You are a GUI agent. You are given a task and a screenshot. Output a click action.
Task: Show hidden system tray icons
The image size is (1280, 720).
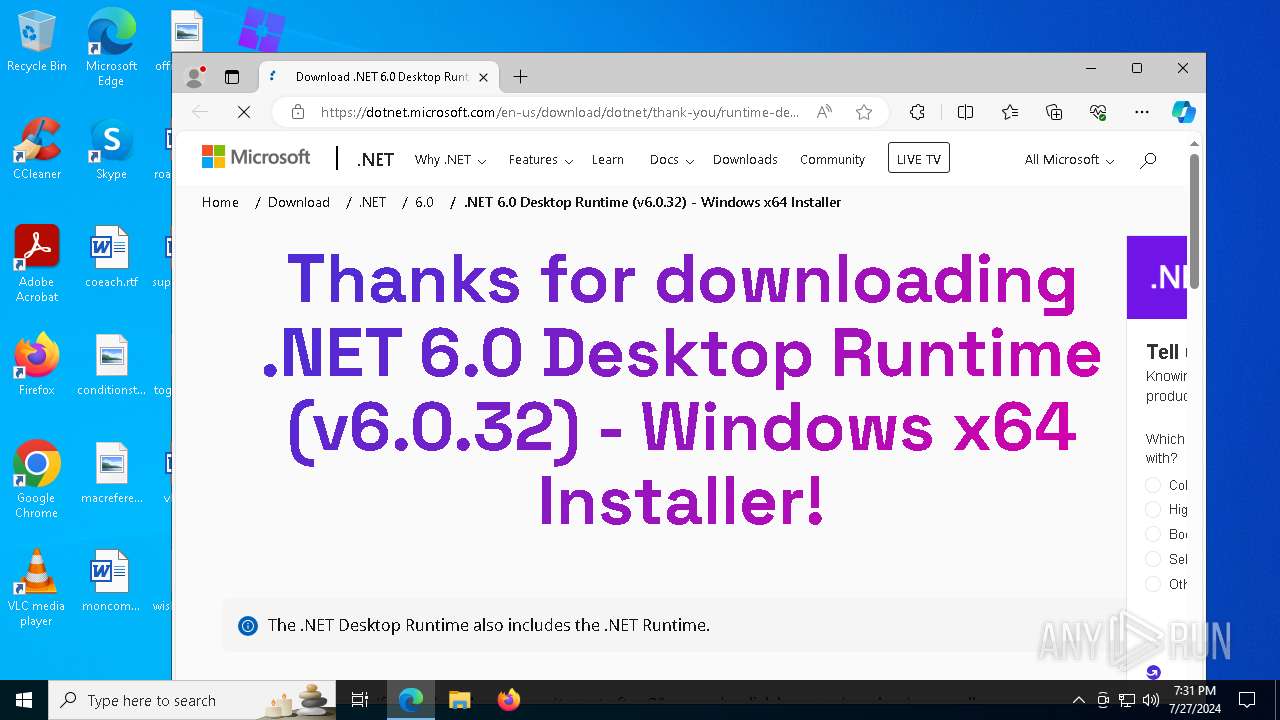click(x=1078, y=700)
